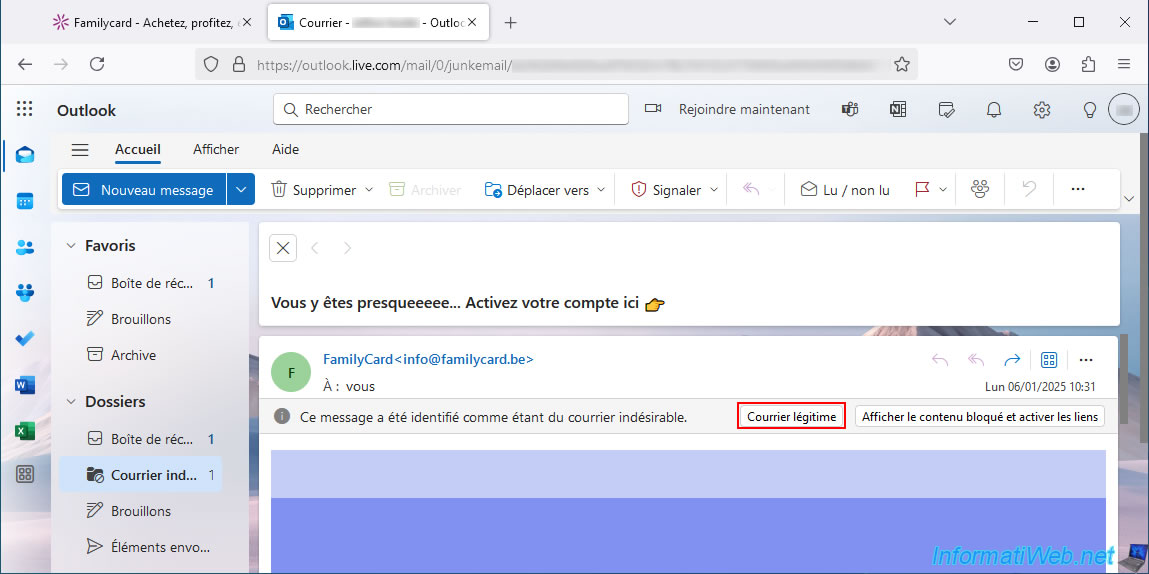Click the forward arrow on the message
Image resolution: width=1149 pixels, height=574 pixels.
[x=1012, y=360]
